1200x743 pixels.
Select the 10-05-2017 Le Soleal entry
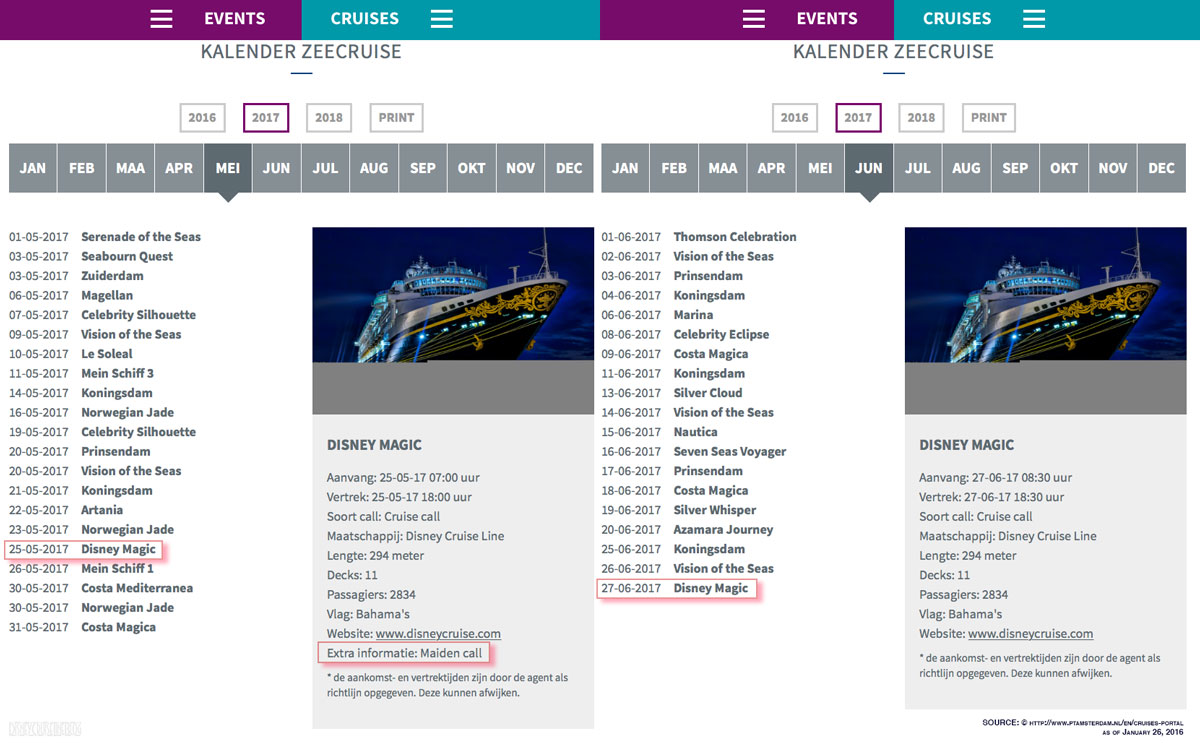(71, 354)
